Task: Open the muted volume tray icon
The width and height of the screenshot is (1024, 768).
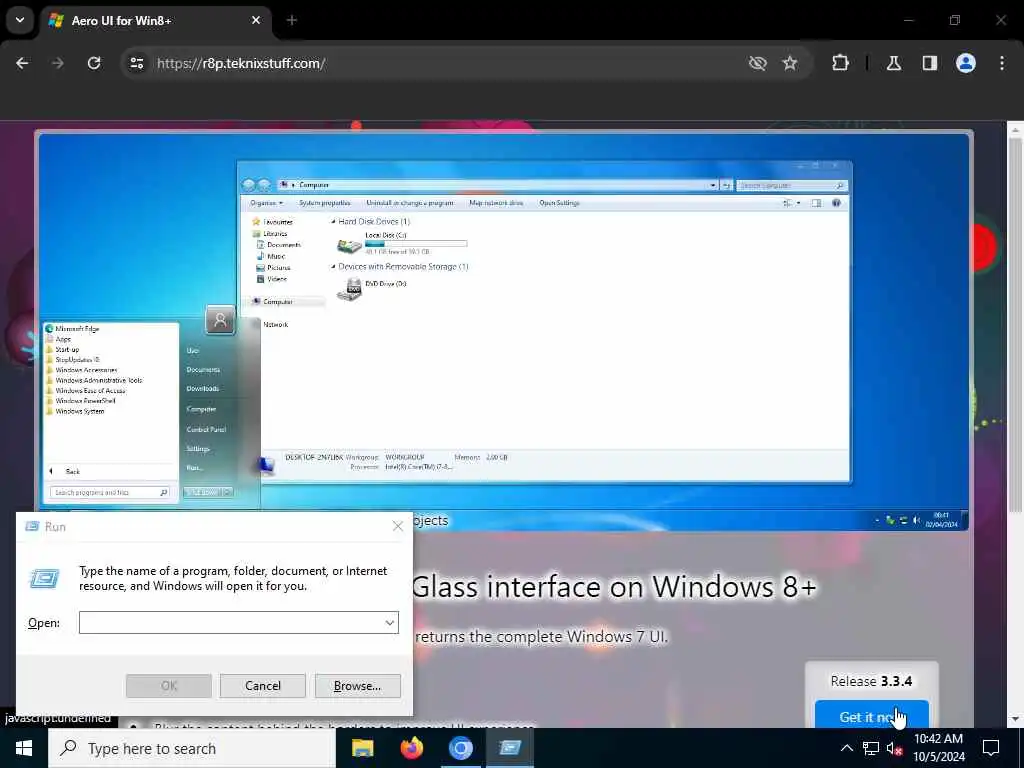Action: tap(895, 748)
